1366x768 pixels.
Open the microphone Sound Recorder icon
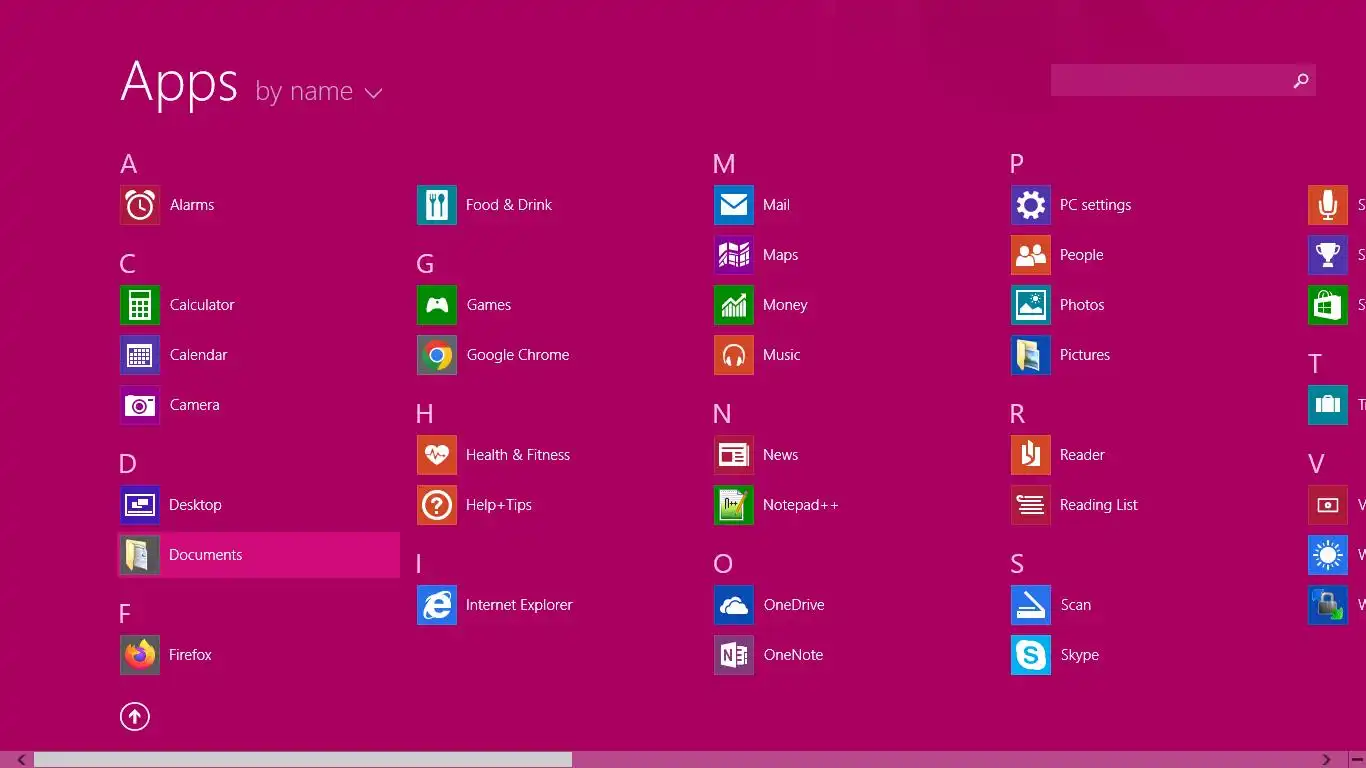click(1328, 205)
